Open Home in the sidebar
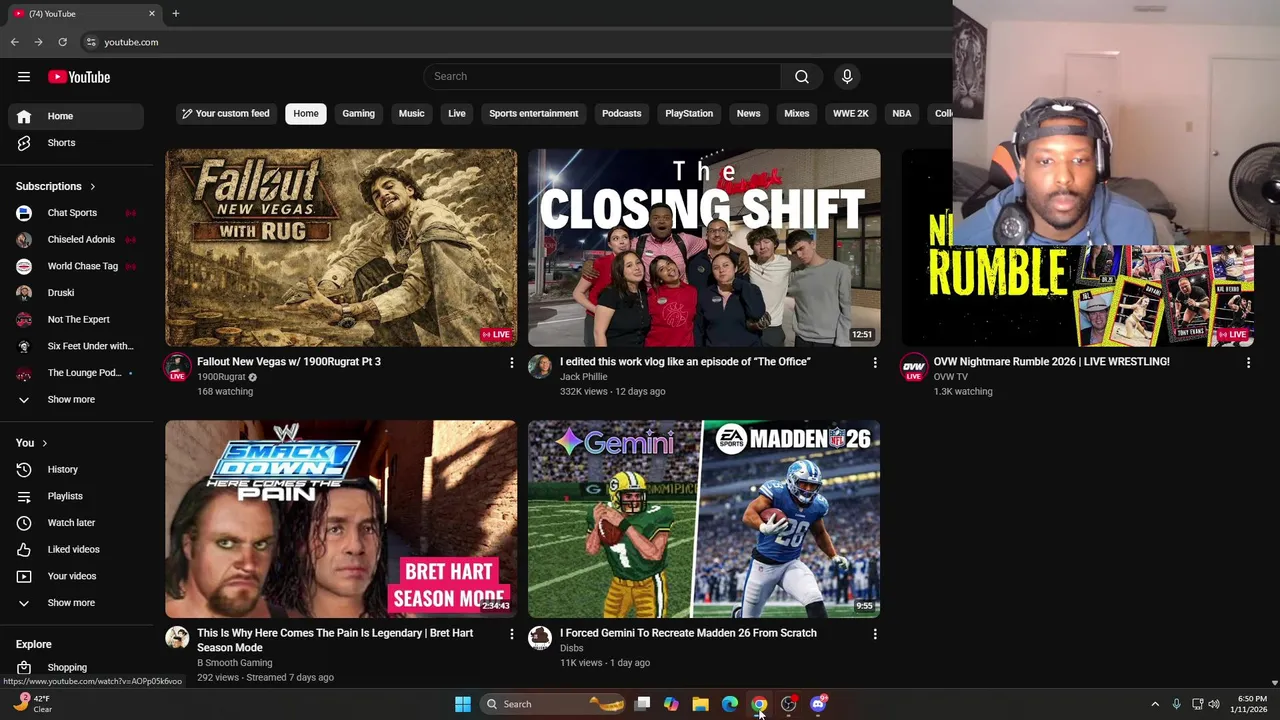 (x=76, y=116)
